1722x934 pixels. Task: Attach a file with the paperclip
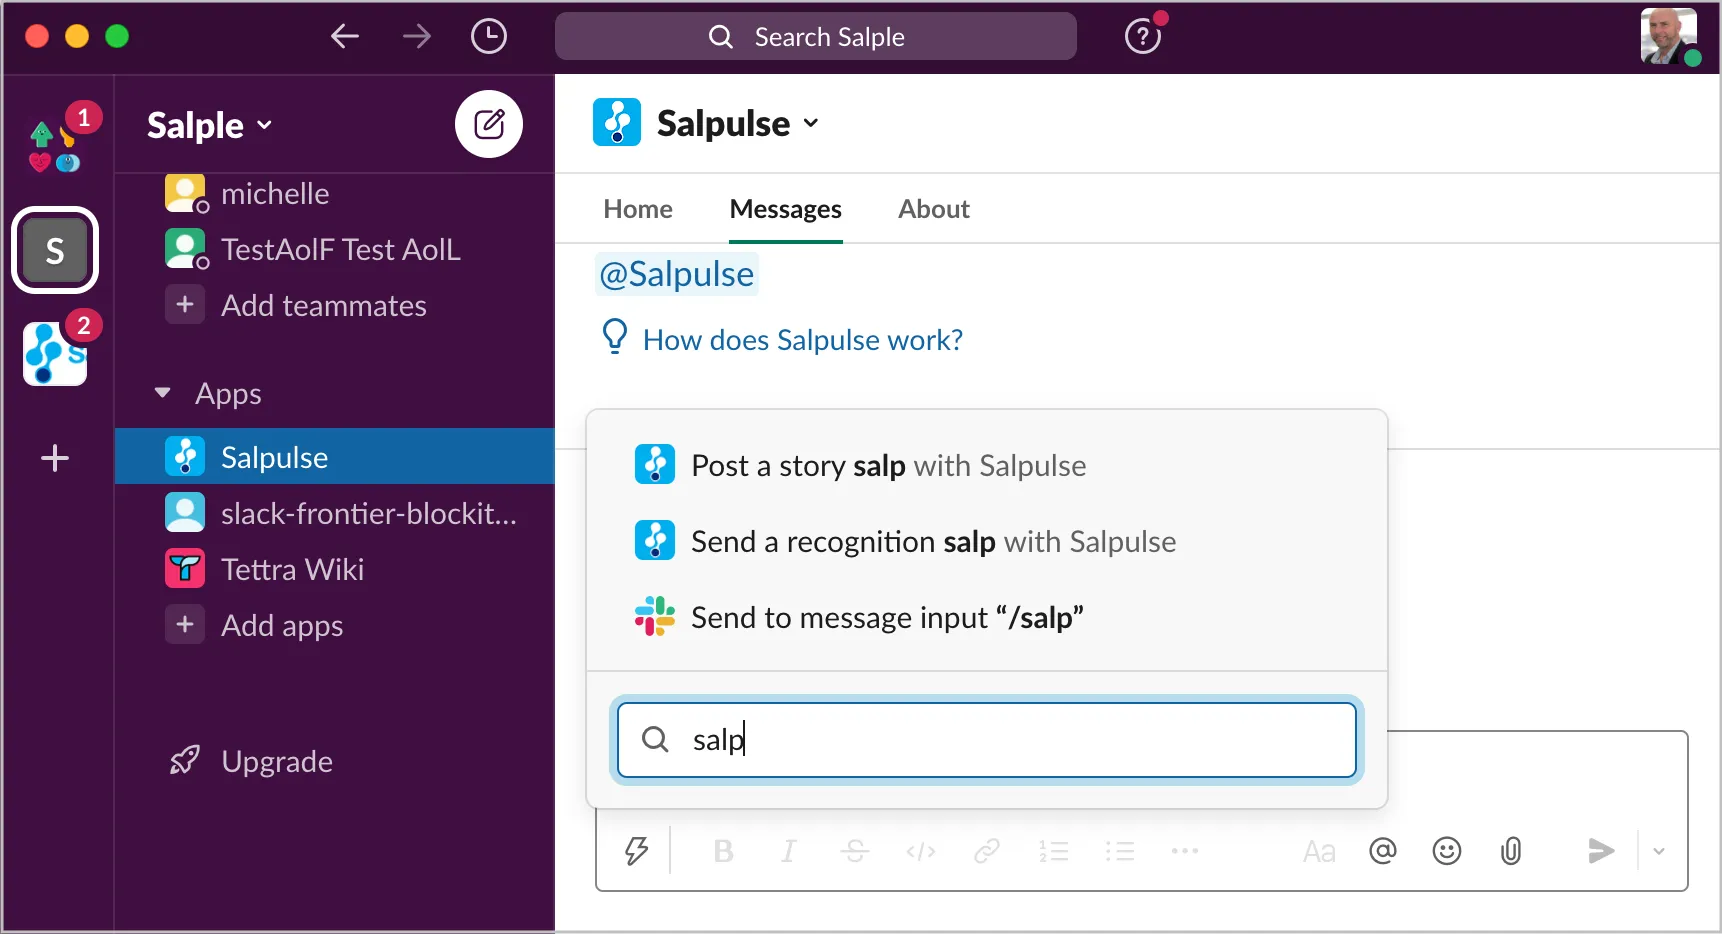pos(1511,851)
